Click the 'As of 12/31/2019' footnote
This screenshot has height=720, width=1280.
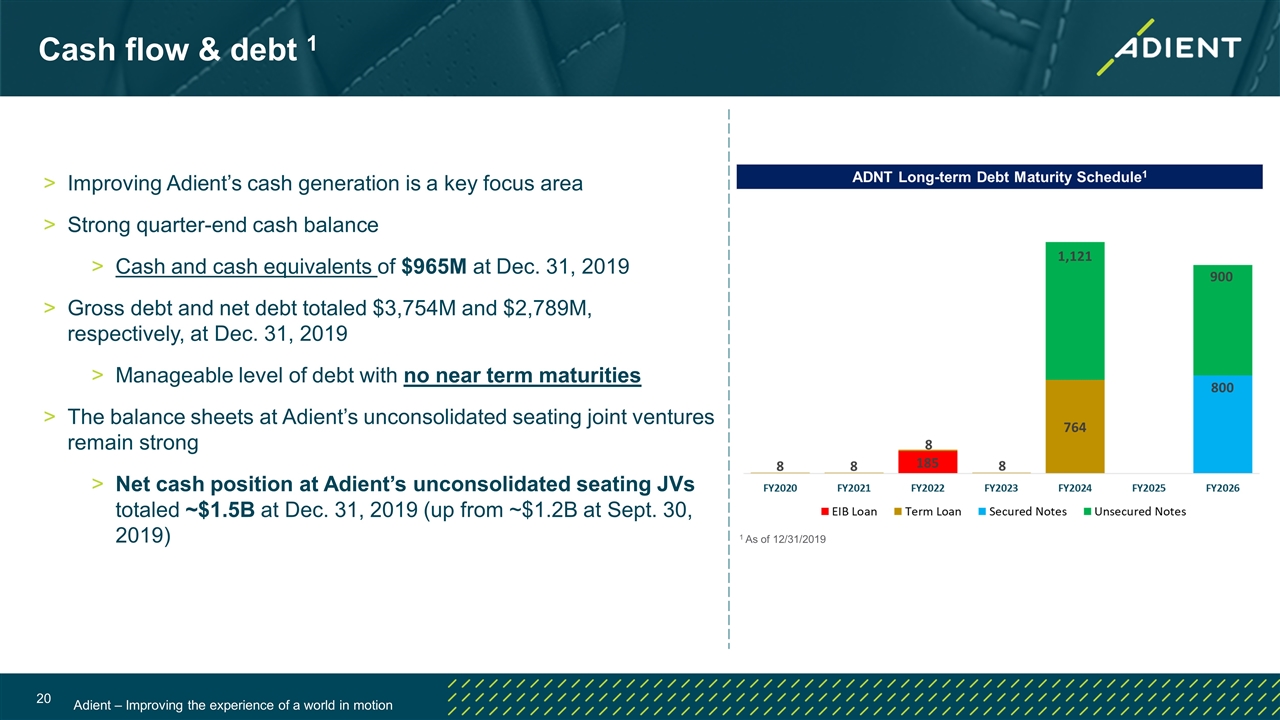(x=783, y=540)
